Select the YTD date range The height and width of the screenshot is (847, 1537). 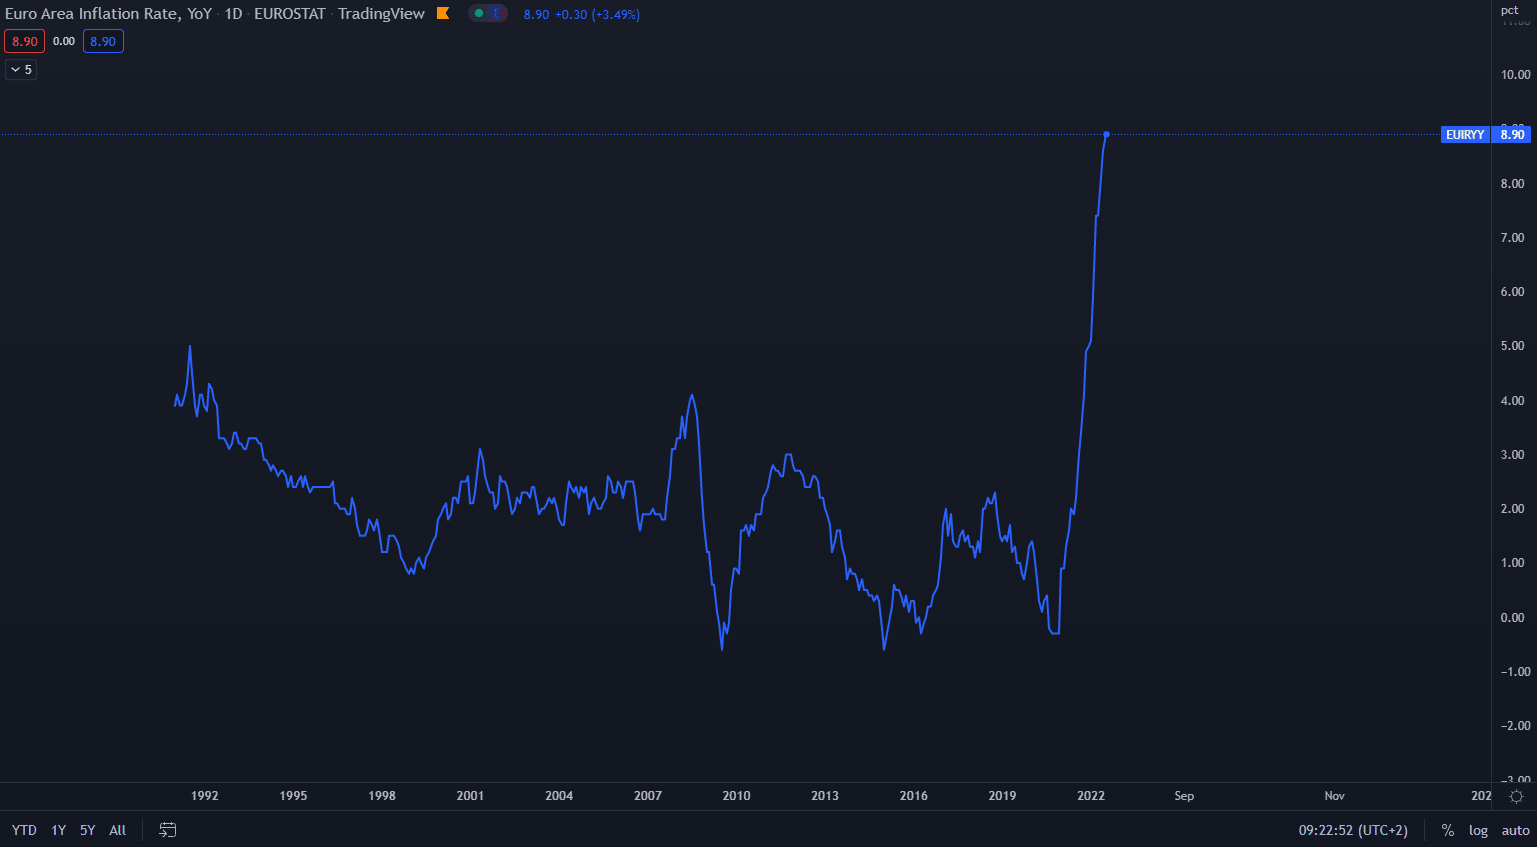point(24,830)
